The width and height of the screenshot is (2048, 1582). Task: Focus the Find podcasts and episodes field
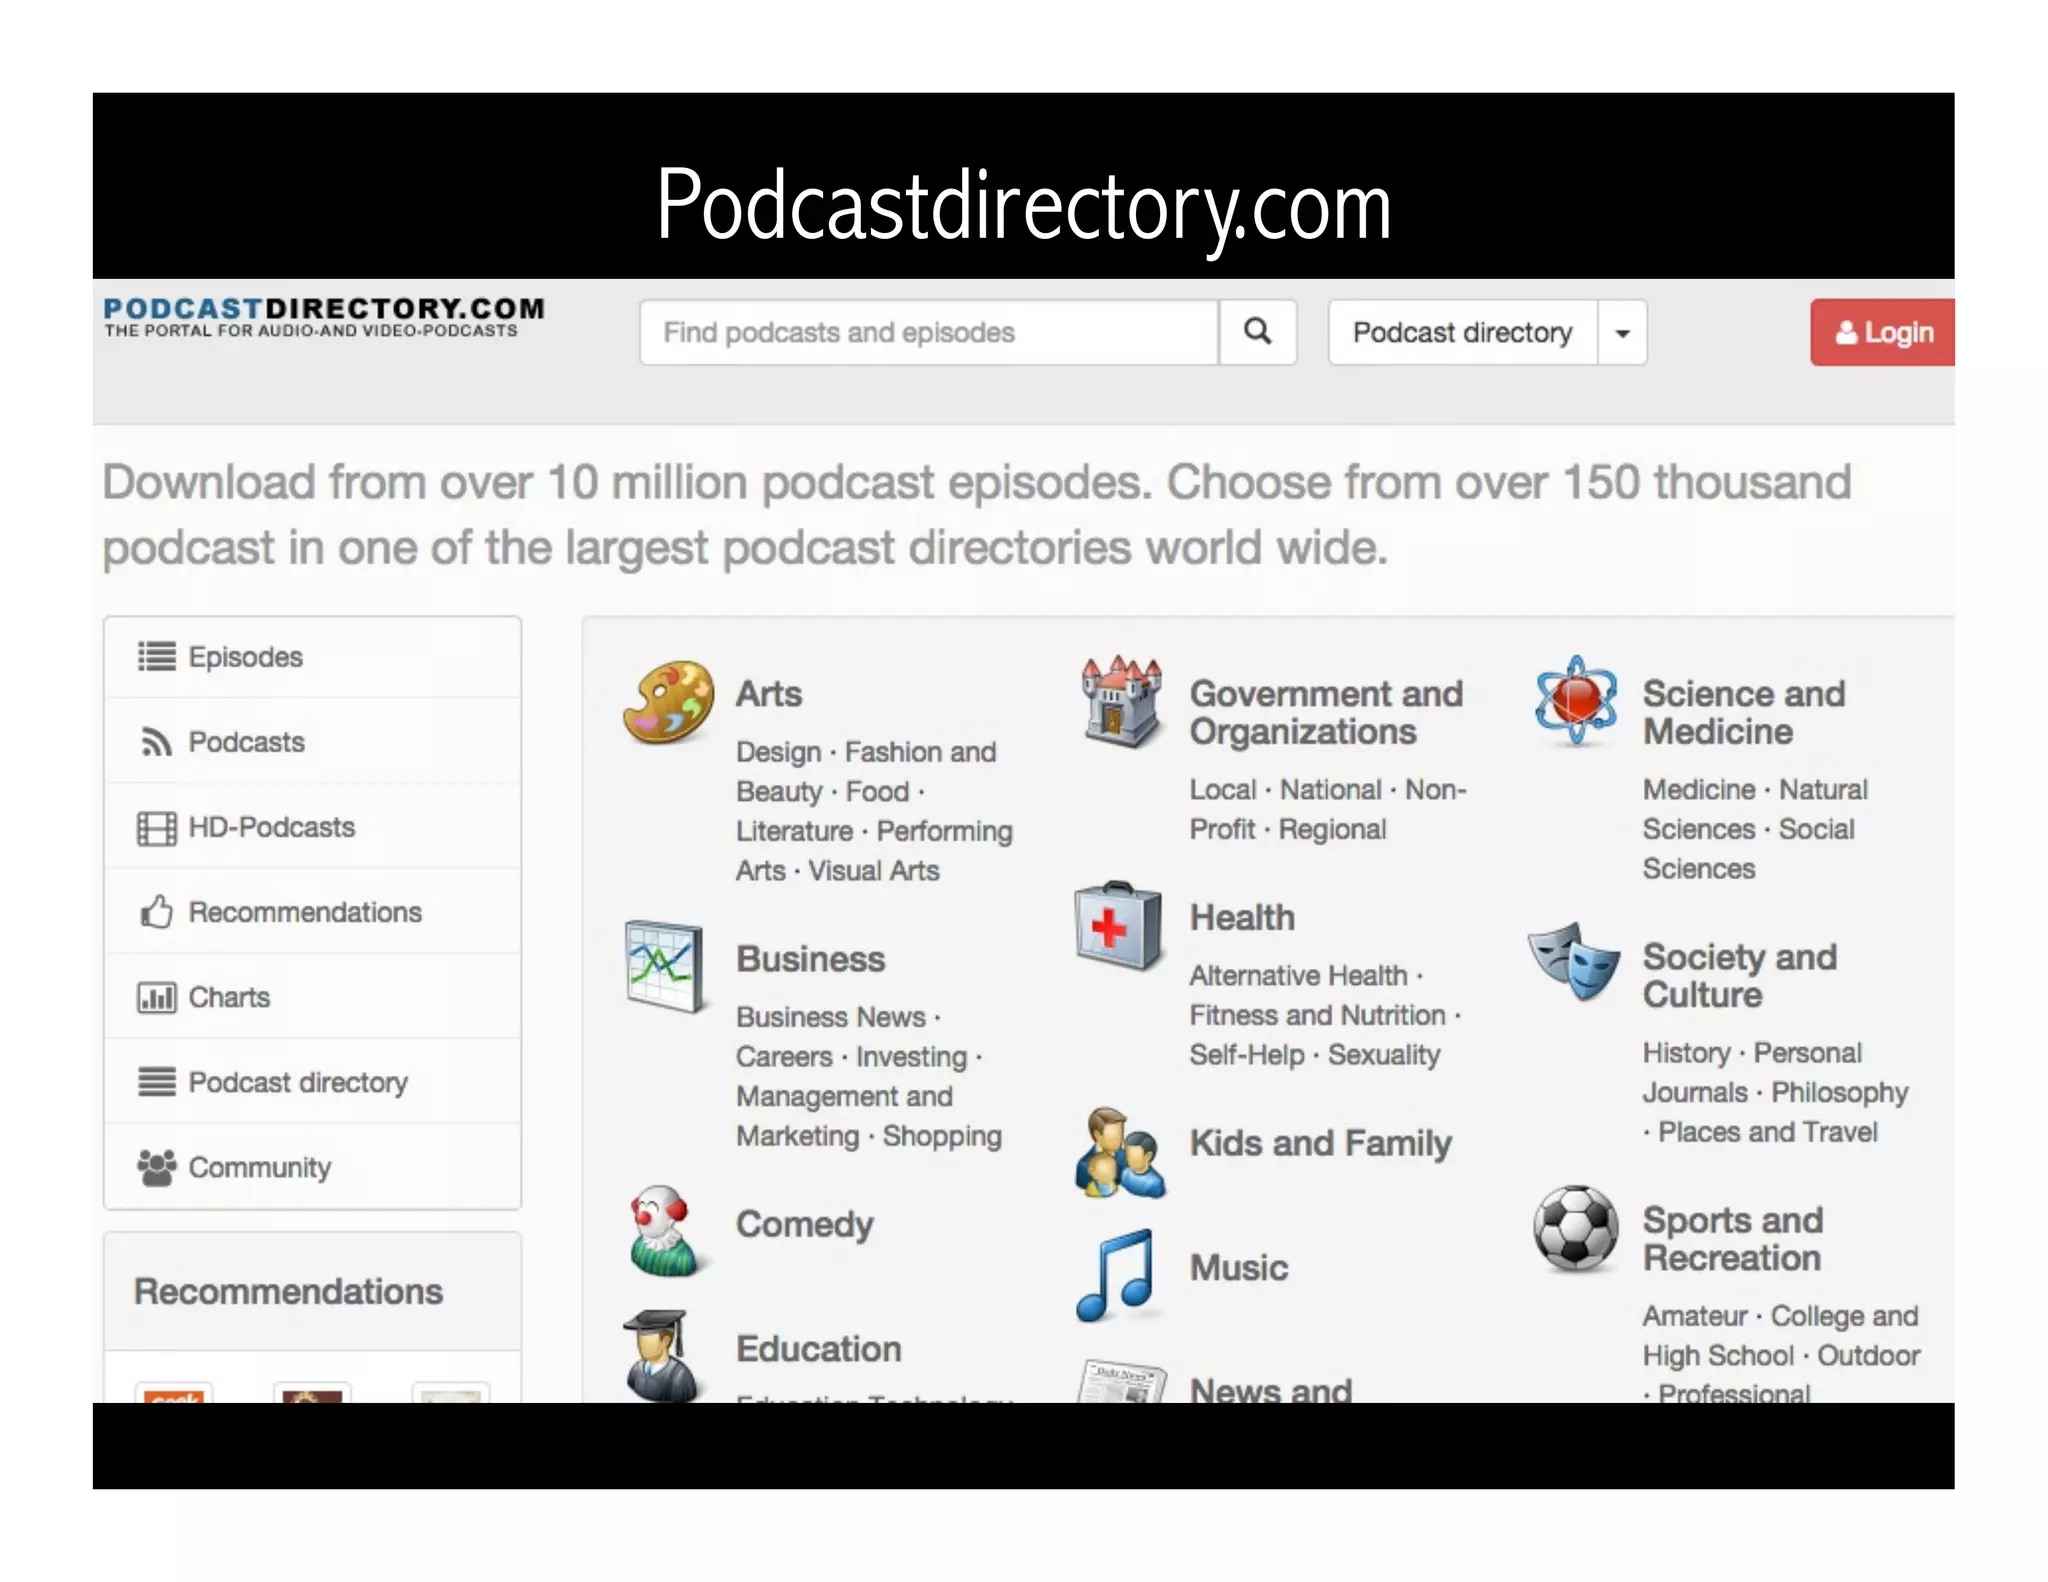point(929,332)
